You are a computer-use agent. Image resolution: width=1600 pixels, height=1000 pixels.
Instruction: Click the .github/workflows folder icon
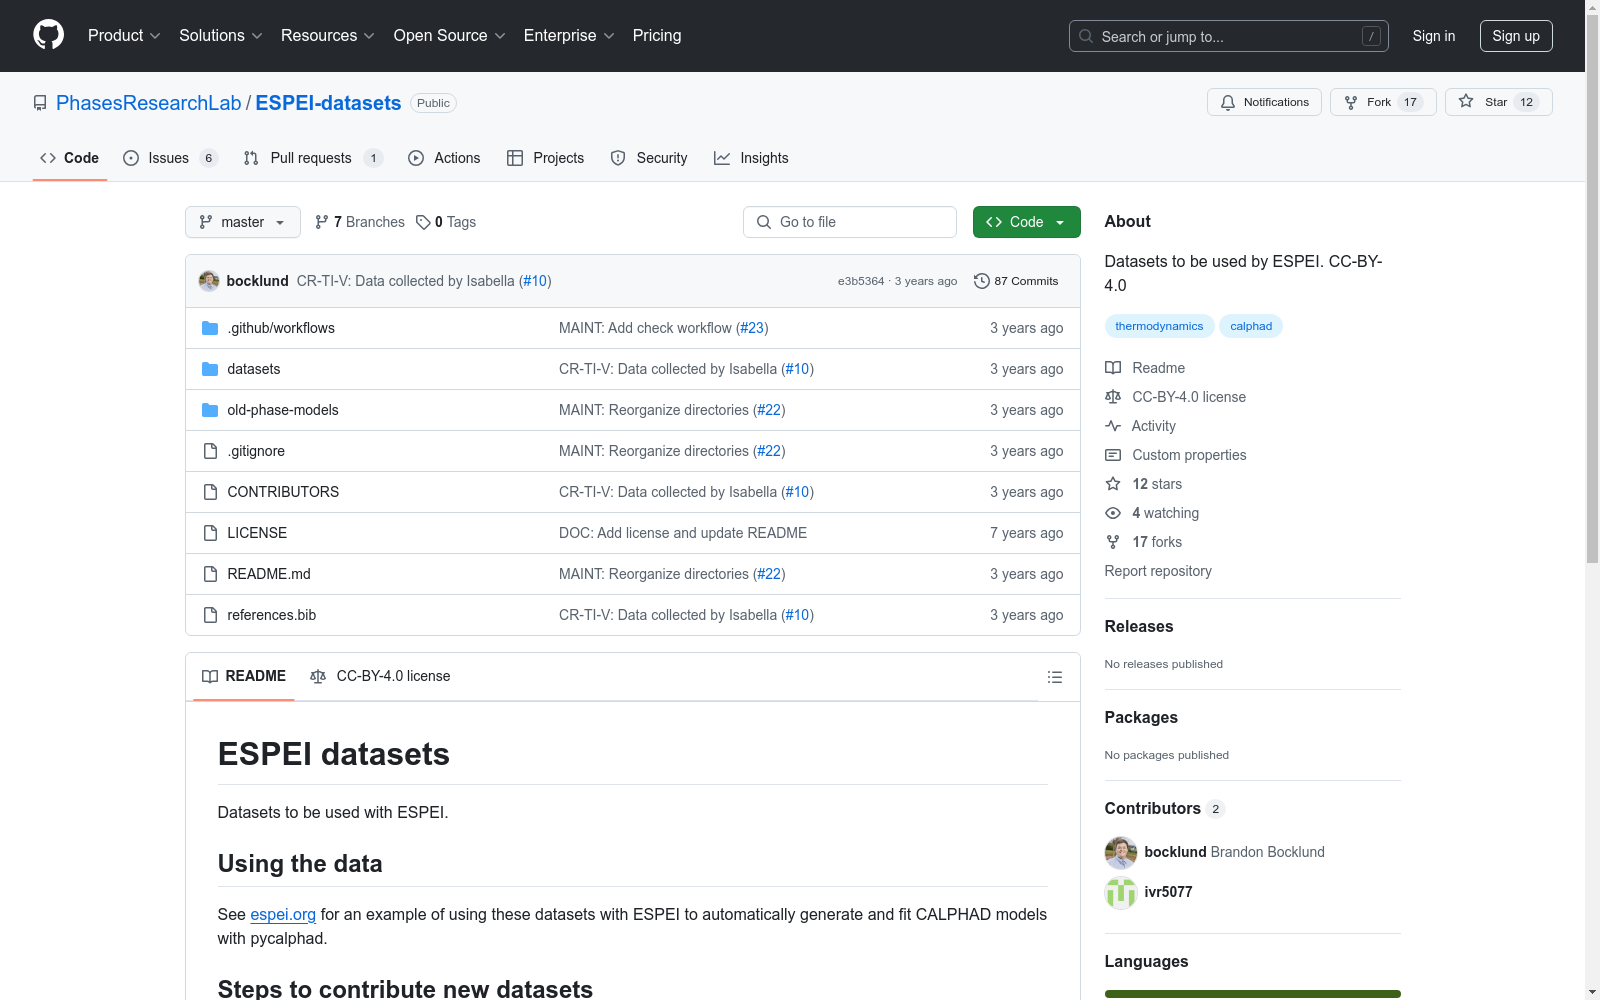[210, 328]
